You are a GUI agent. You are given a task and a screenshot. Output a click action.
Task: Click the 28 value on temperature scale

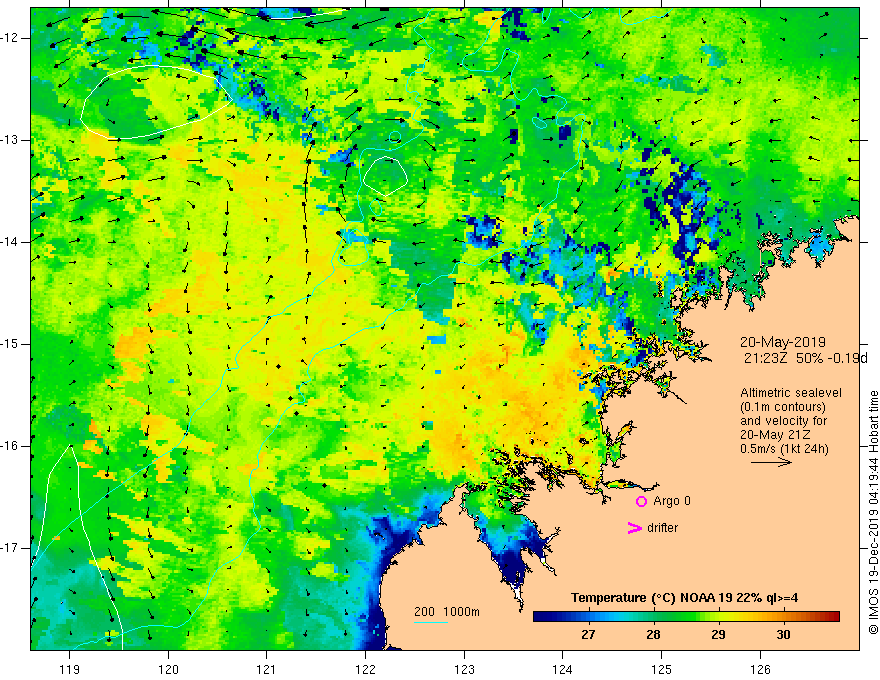pos(653,635)
